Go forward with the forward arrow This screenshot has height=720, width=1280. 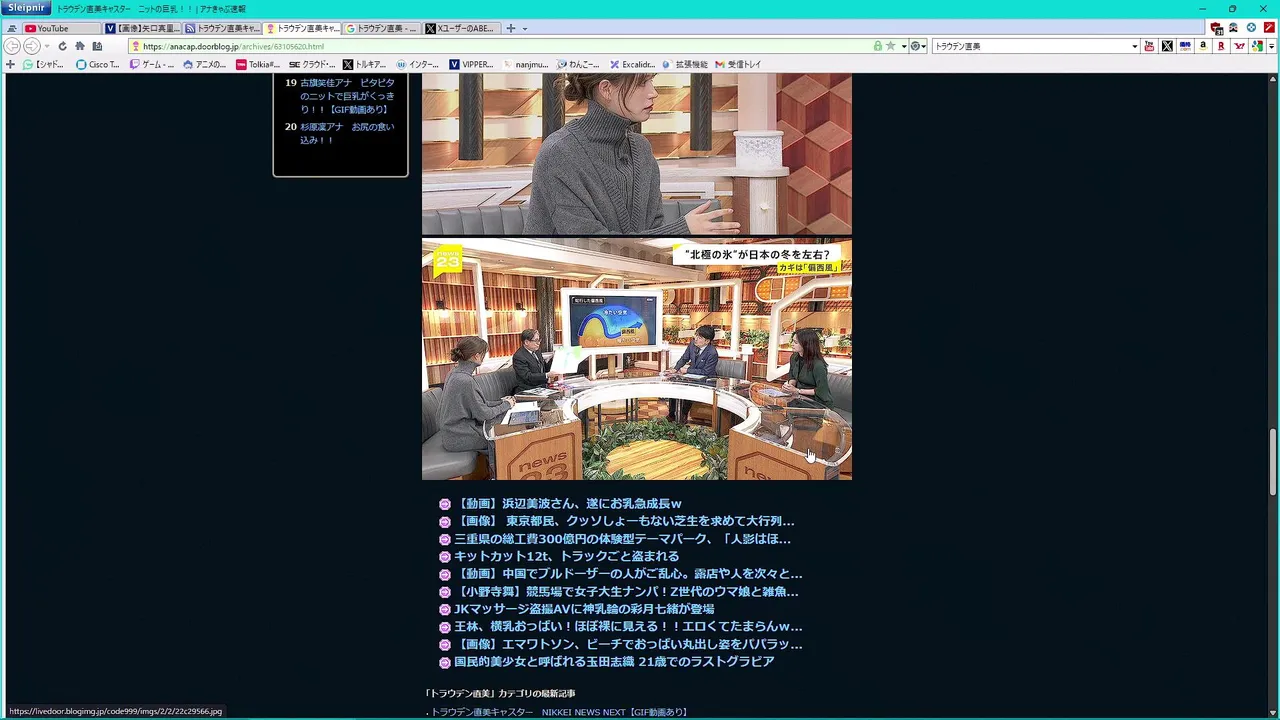coord(31,46)
